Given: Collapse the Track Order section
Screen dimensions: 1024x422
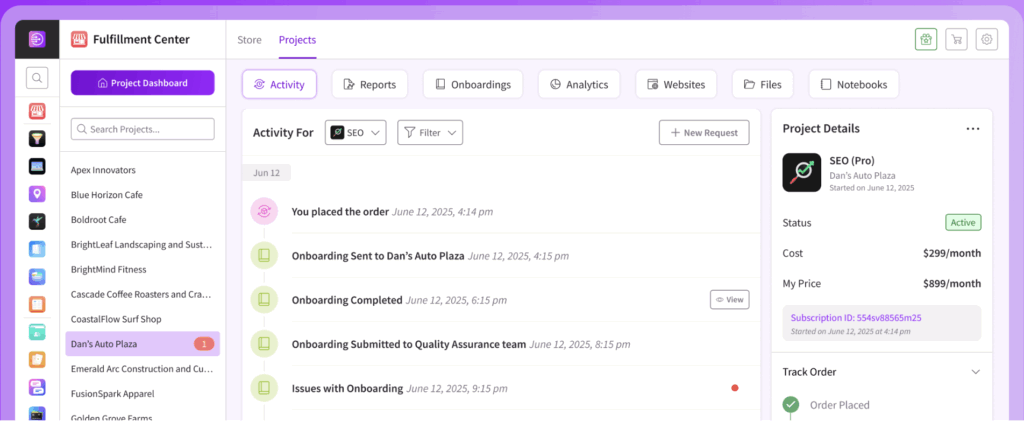Looking at the screenshot, I should coord(975,372).
